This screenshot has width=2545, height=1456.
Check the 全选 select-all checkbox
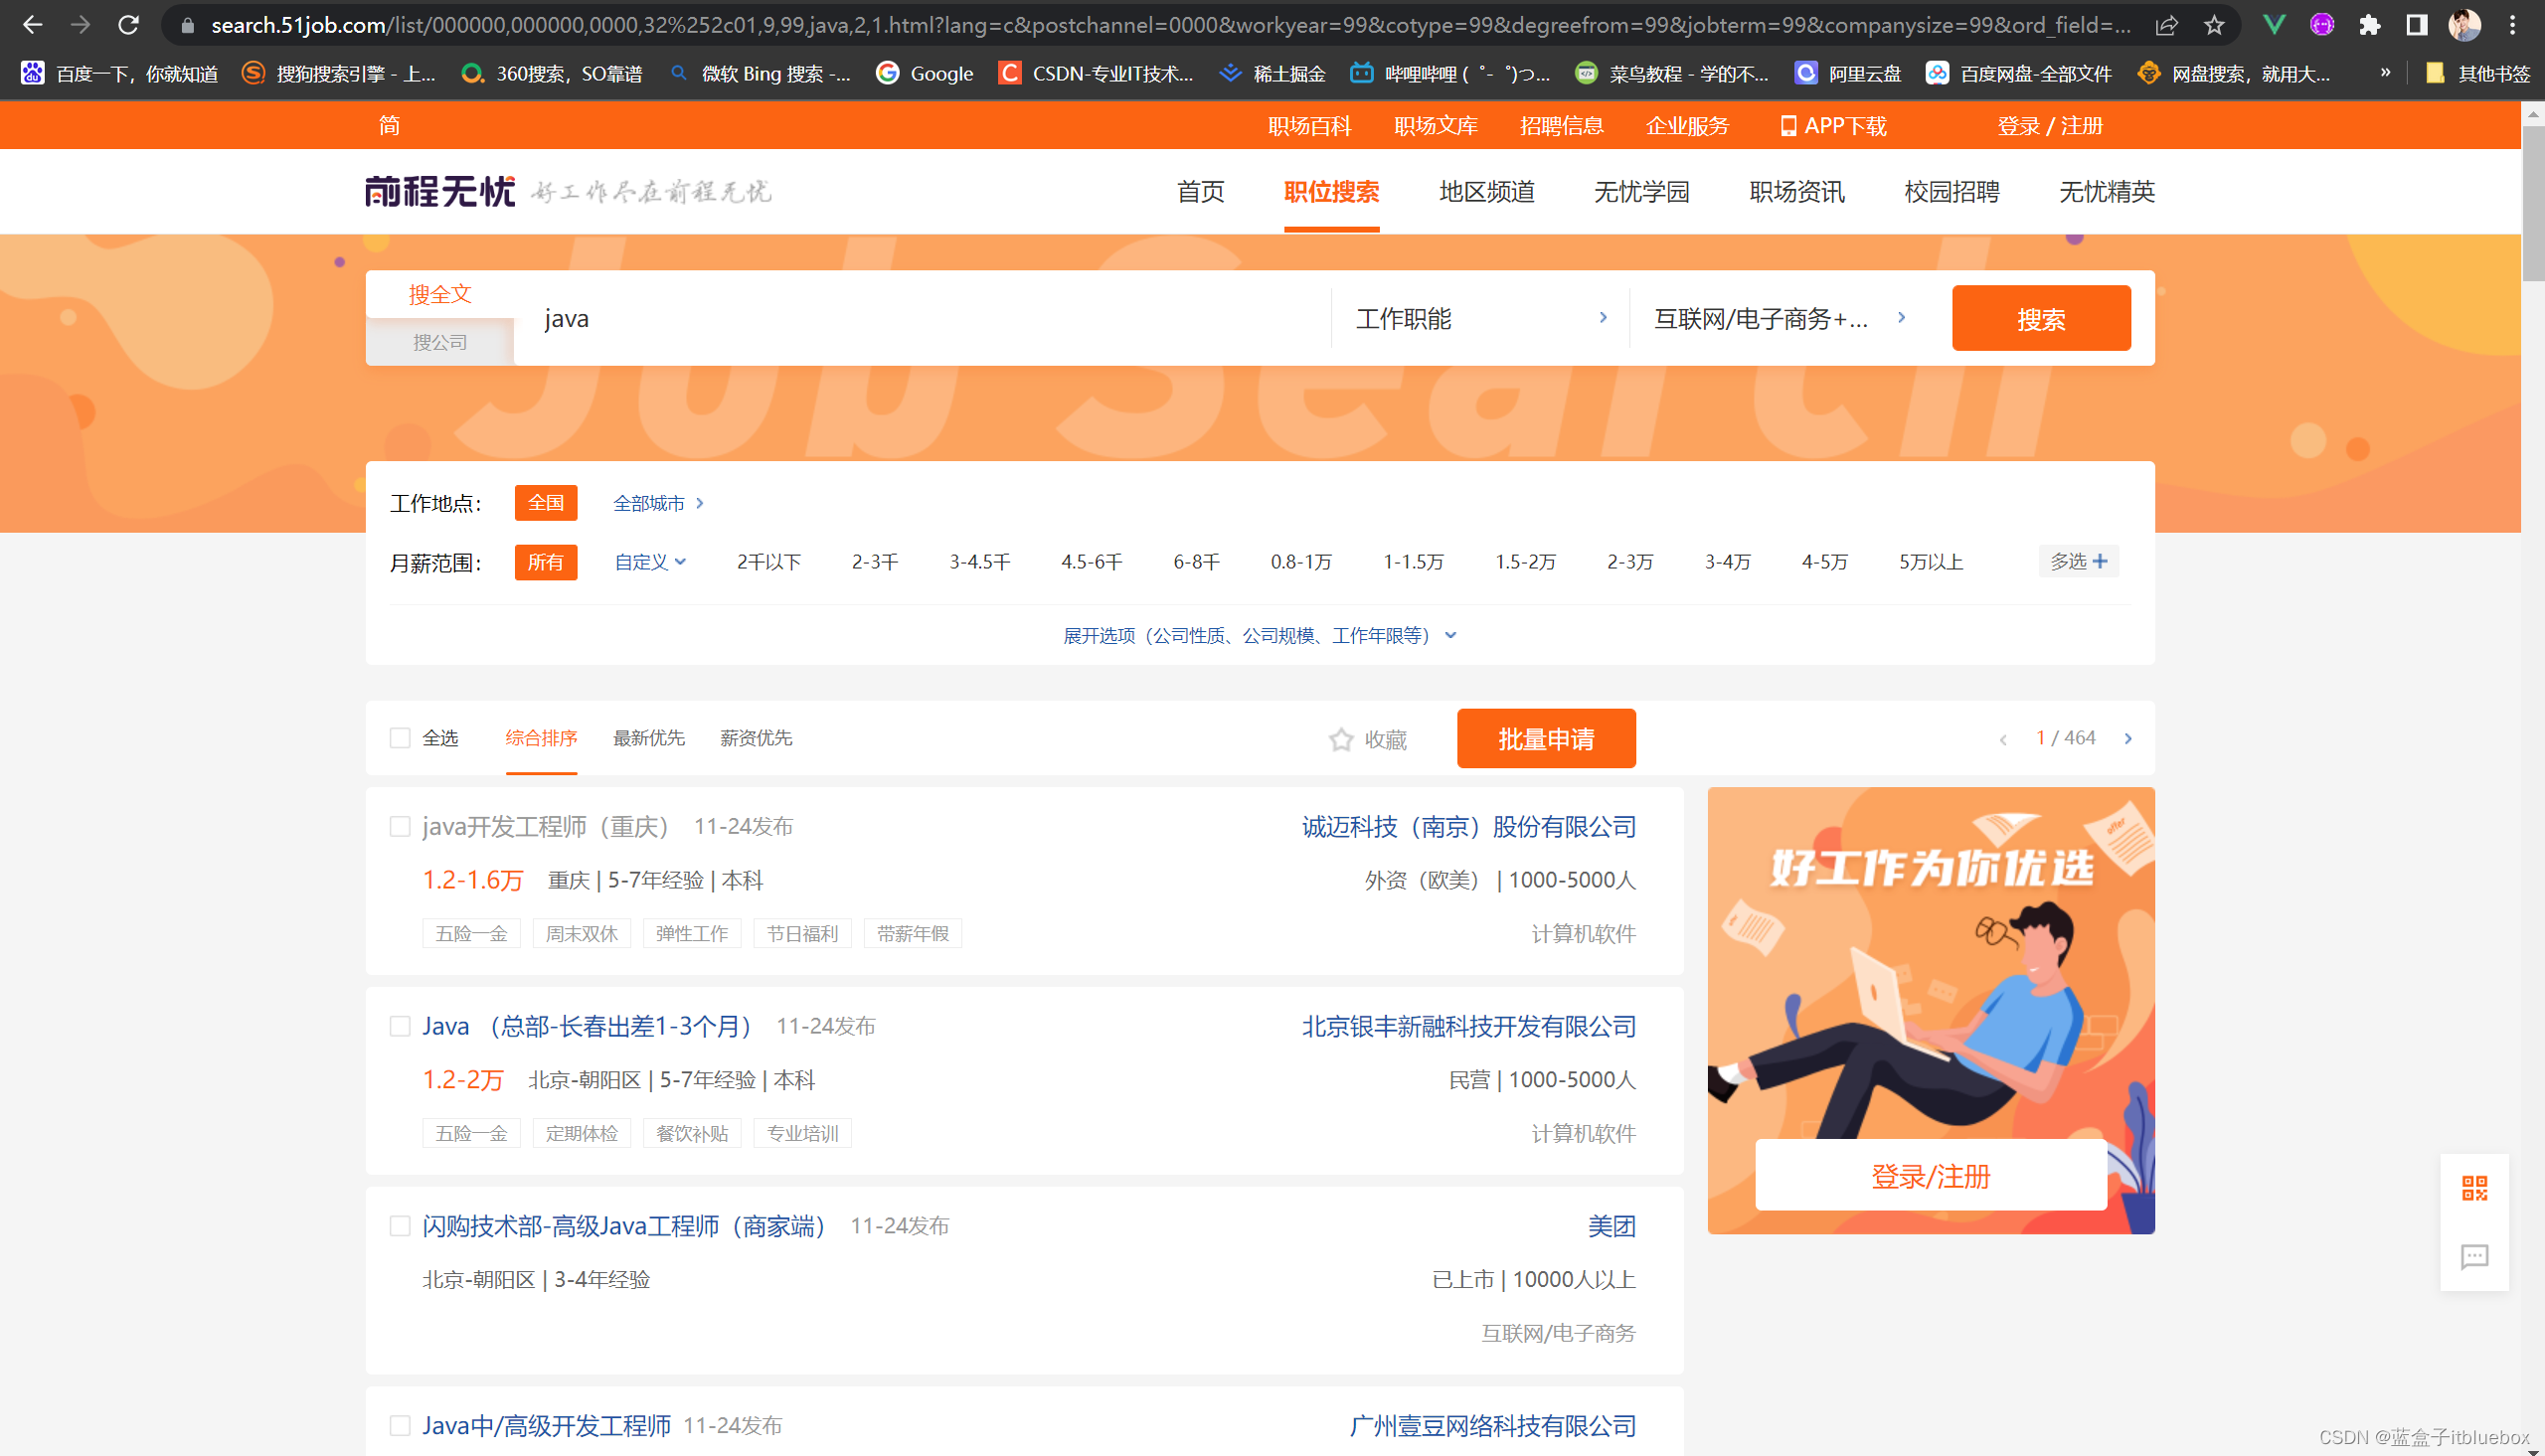[400, 738]
